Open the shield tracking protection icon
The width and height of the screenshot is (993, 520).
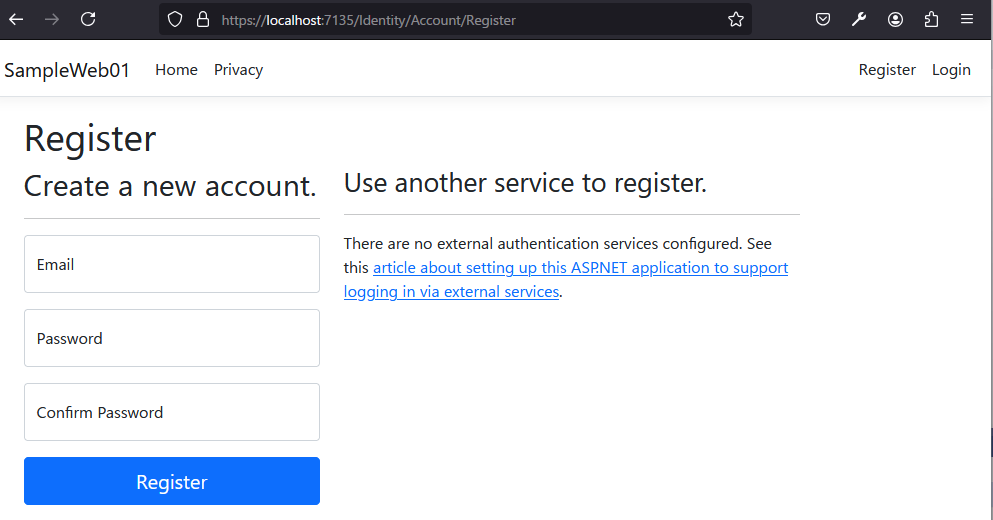[x=175, y=19]
